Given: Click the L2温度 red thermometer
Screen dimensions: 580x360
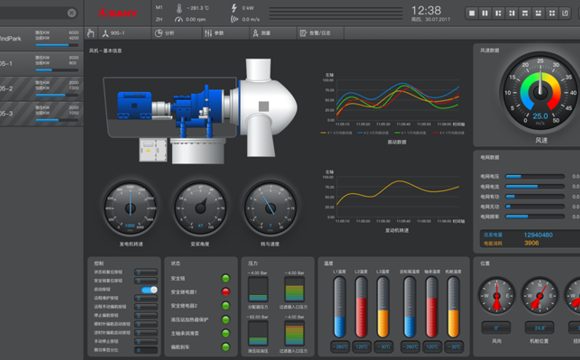Looking at the screenshot, I should (x=361, y=307).
